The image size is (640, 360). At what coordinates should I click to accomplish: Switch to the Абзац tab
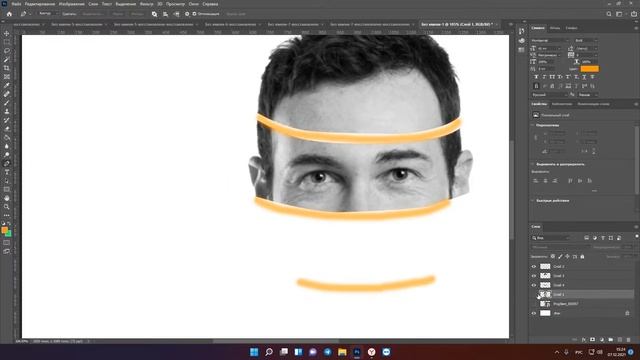[555, 28]
